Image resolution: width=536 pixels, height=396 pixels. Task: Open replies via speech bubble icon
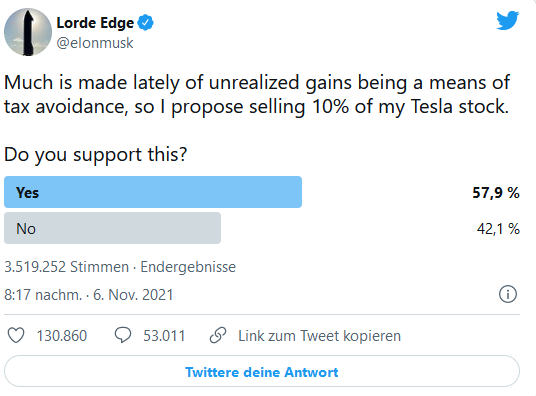123,335
